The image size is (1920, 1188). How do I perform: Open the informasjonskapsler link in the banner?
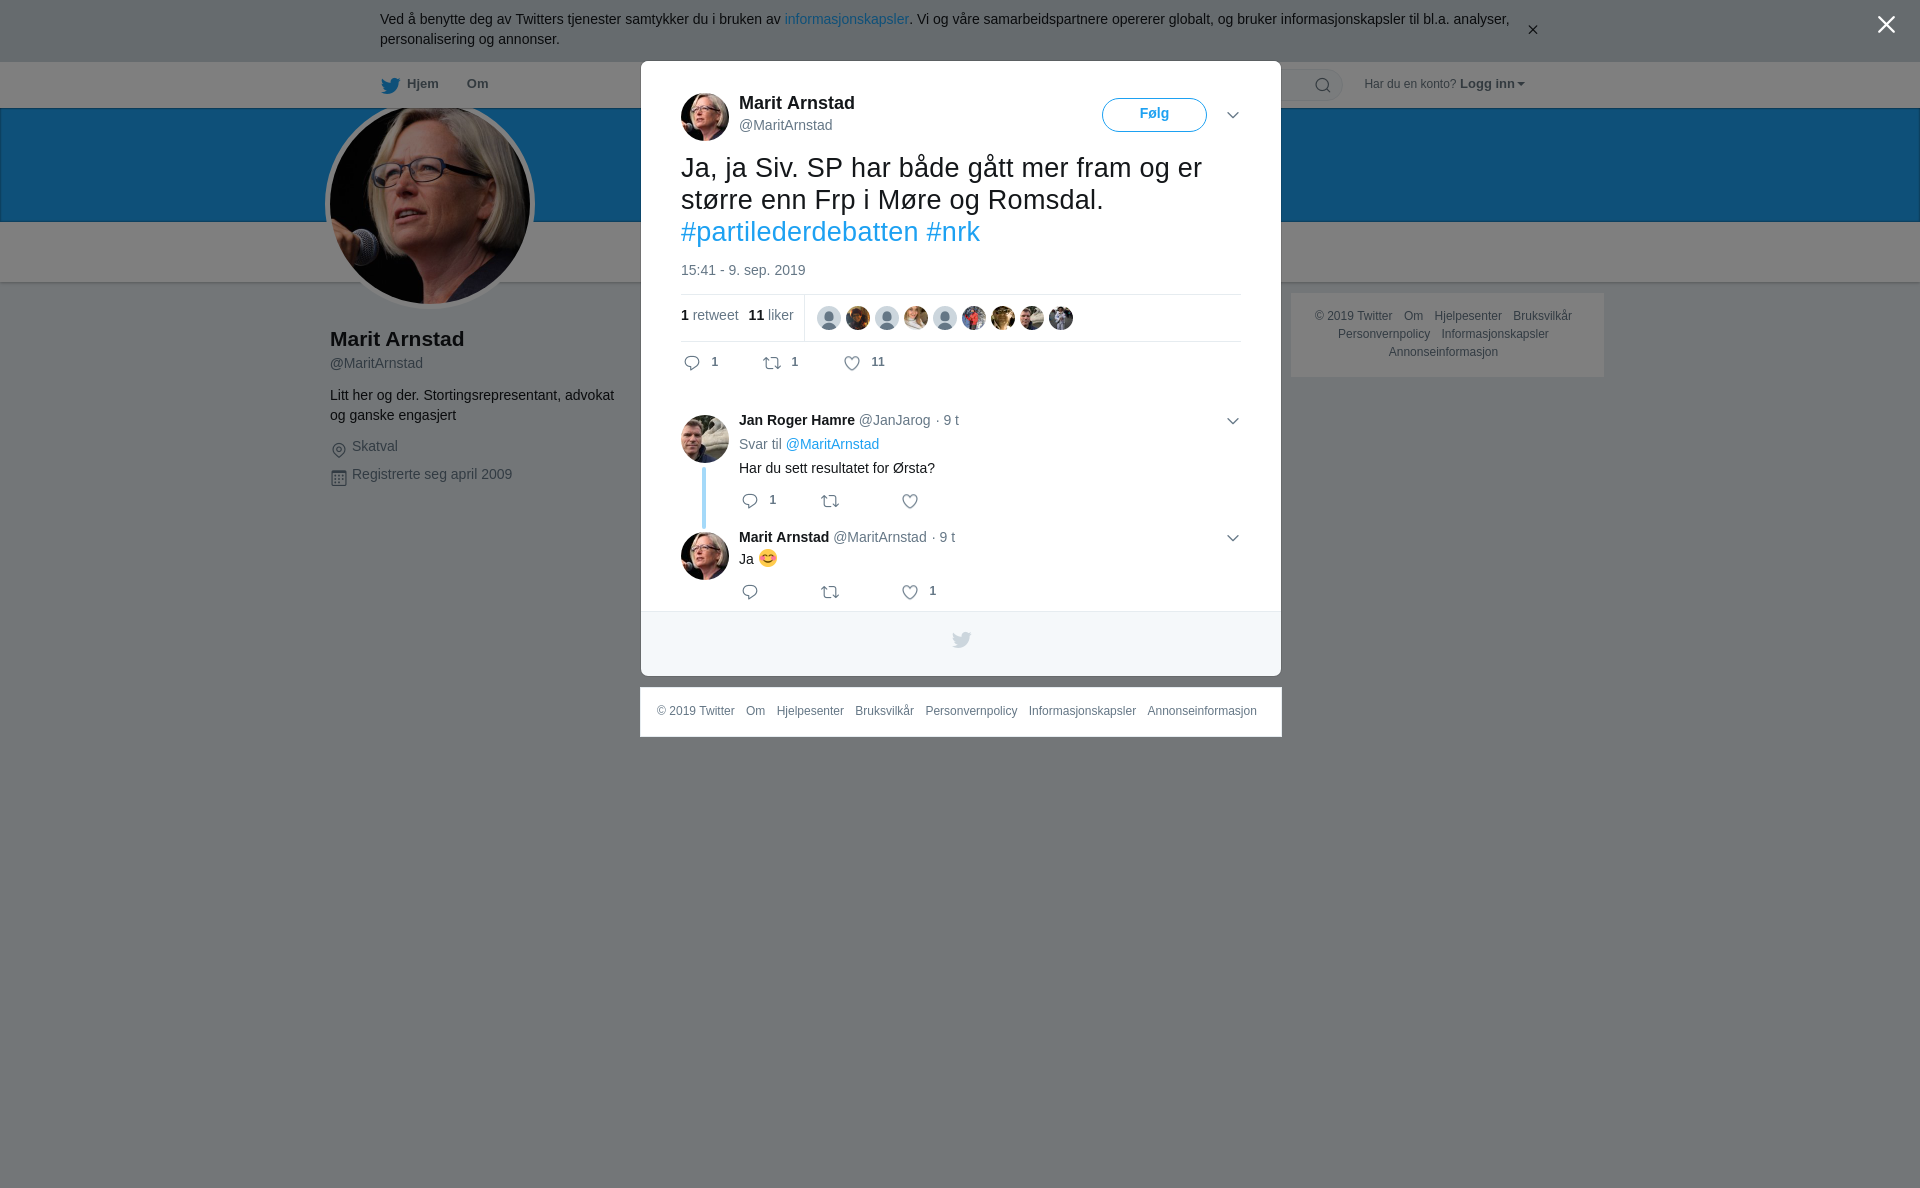pos(846,19)
